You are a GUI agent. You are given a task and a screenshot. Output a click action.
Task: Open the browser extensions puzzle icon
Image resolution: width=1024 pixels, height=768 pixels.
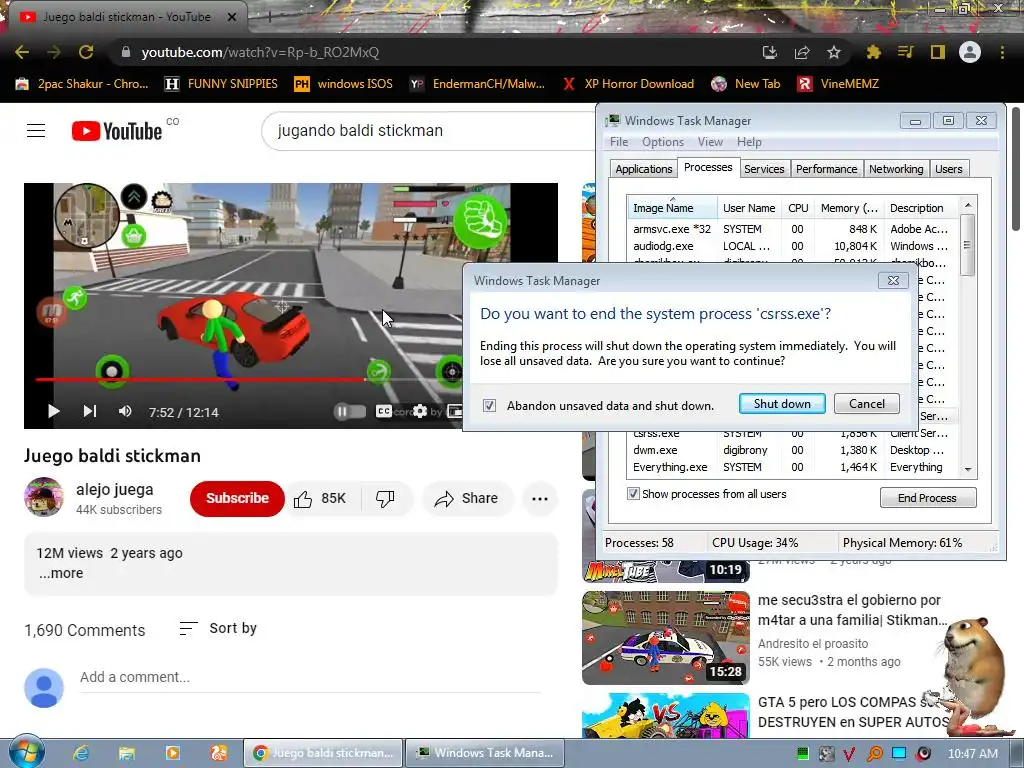[874, 52]
